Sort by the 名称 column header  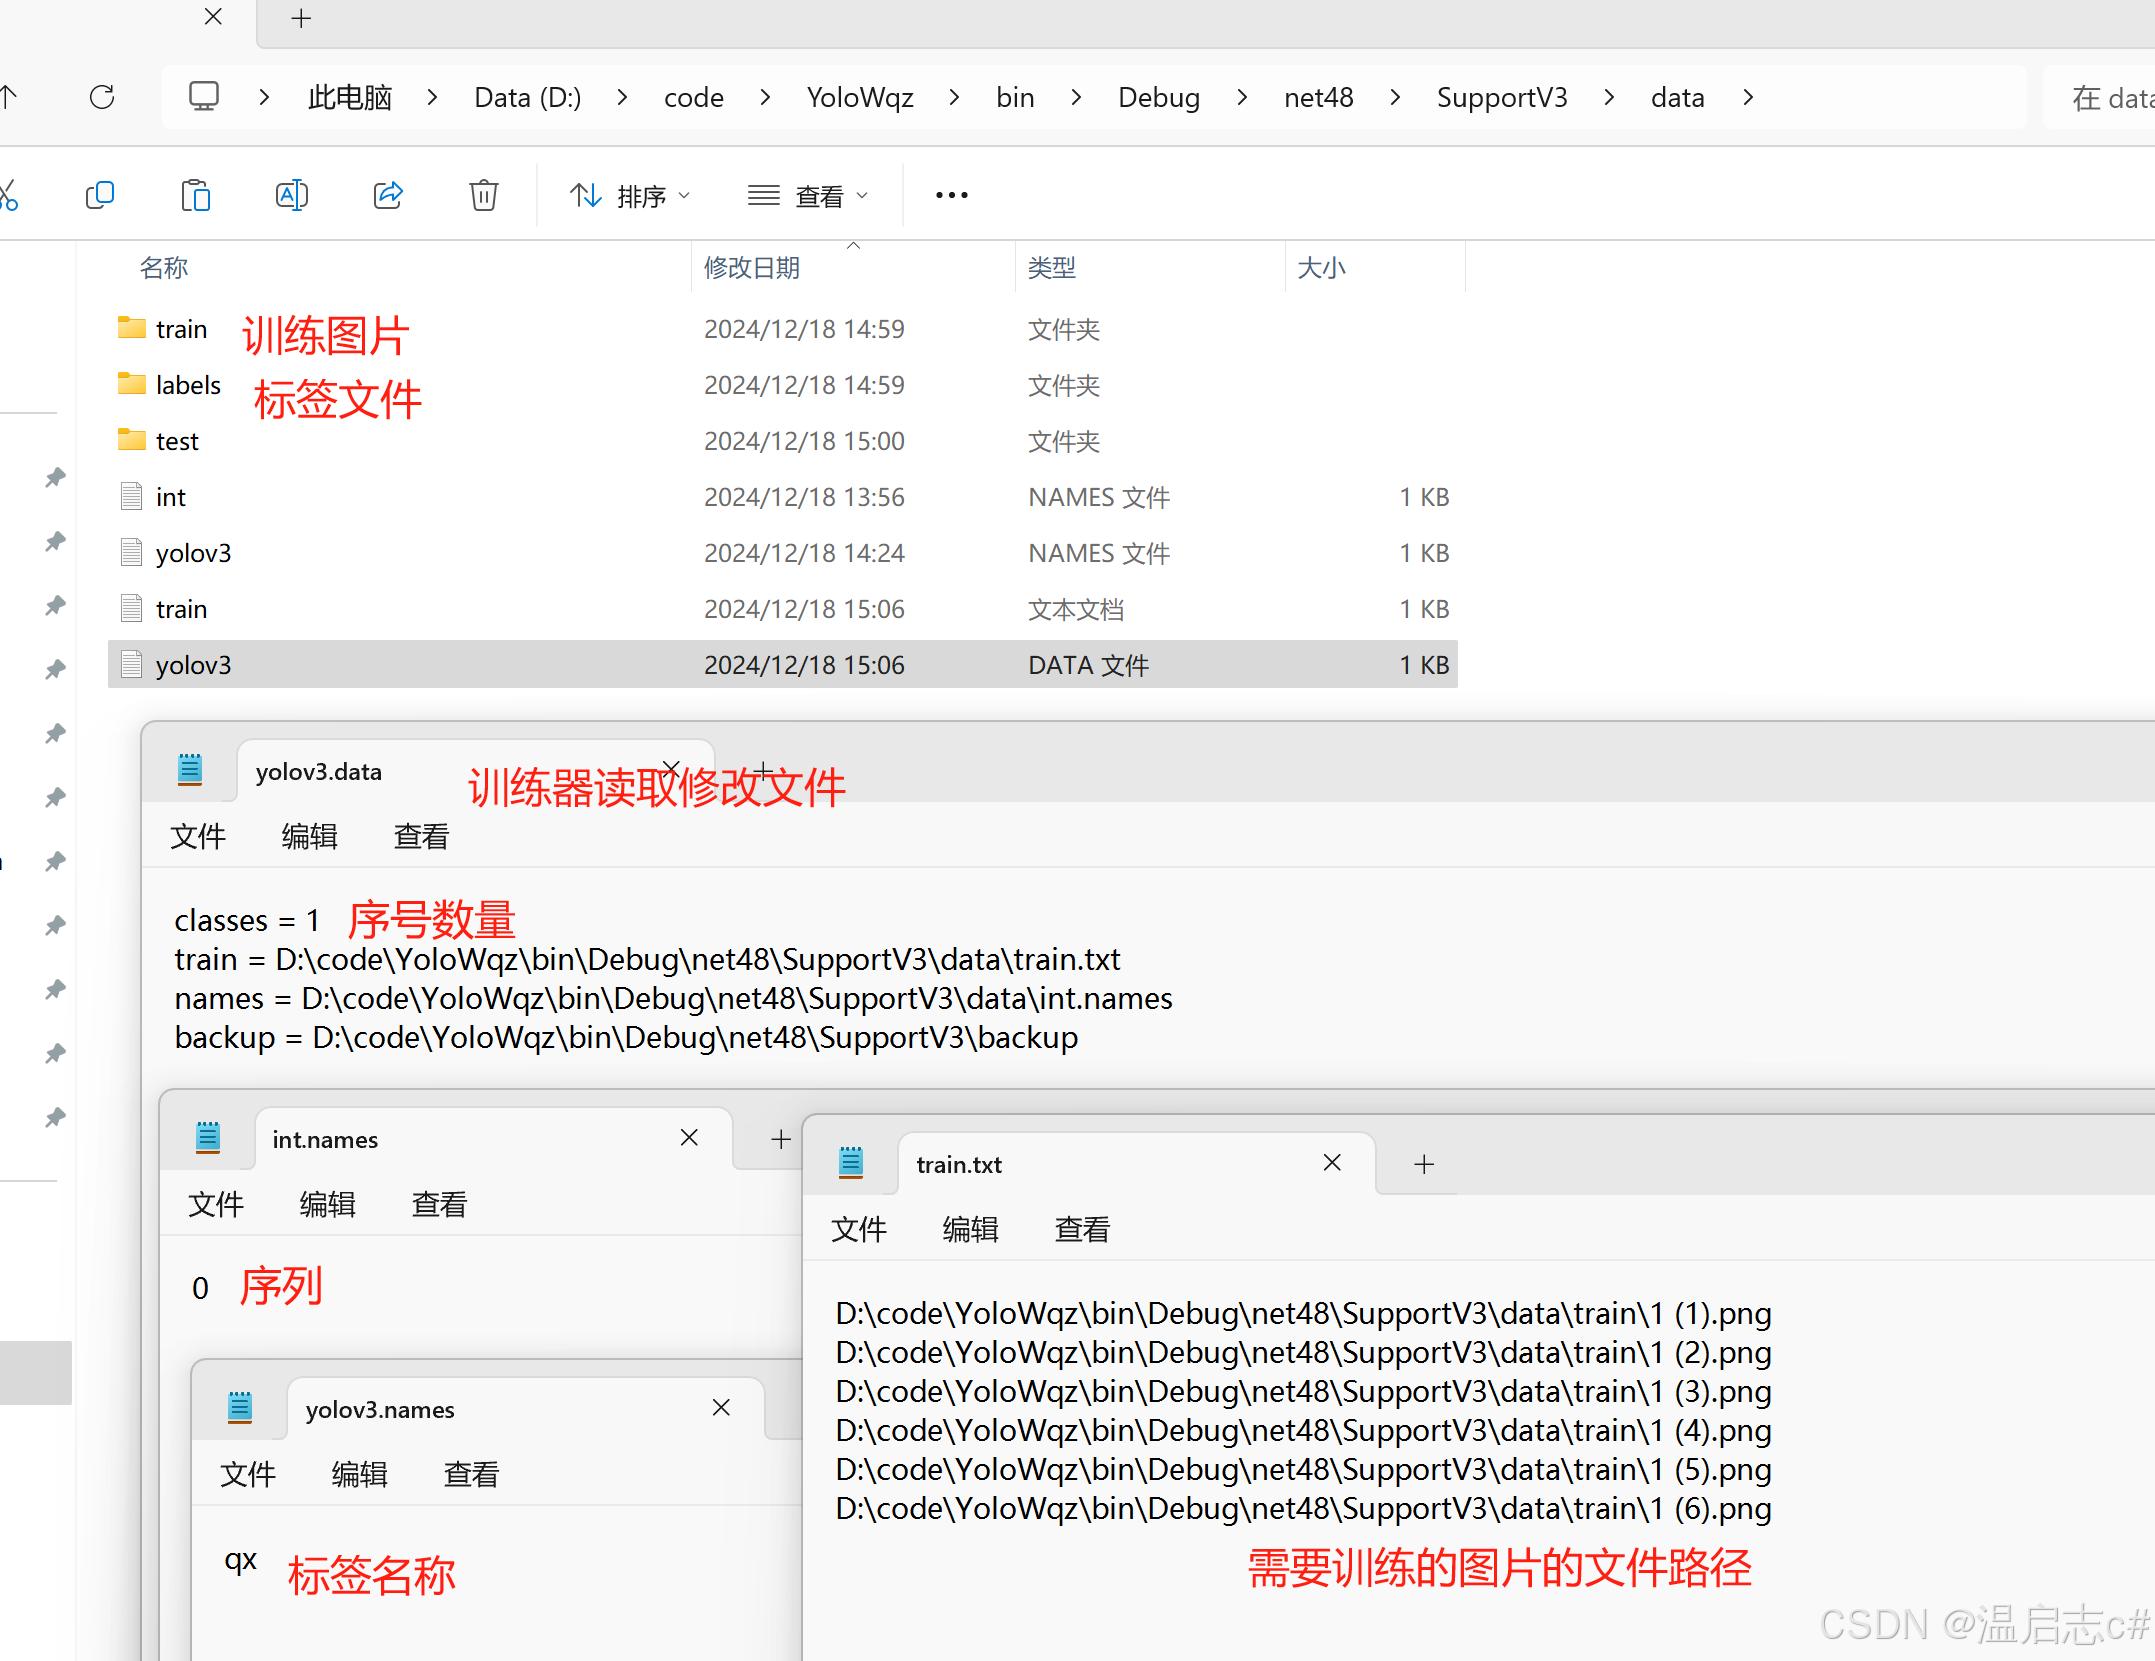pos(164,268)
